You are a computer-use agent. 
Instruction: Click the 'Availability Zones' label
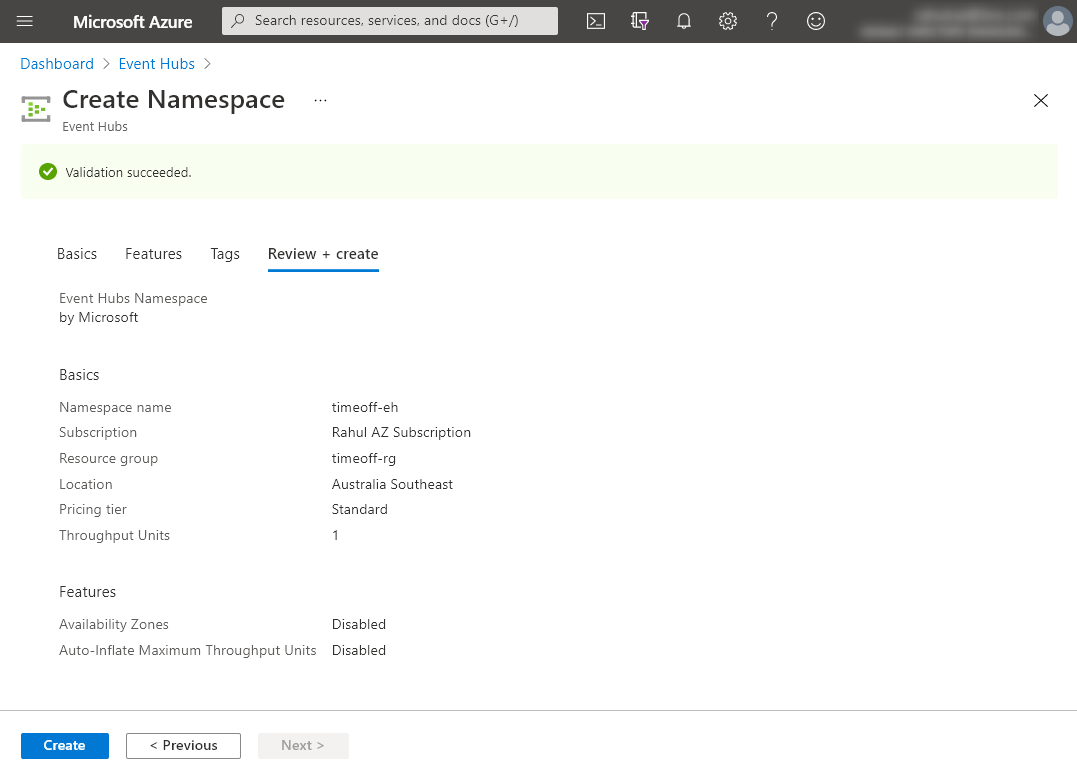point(114,624)
